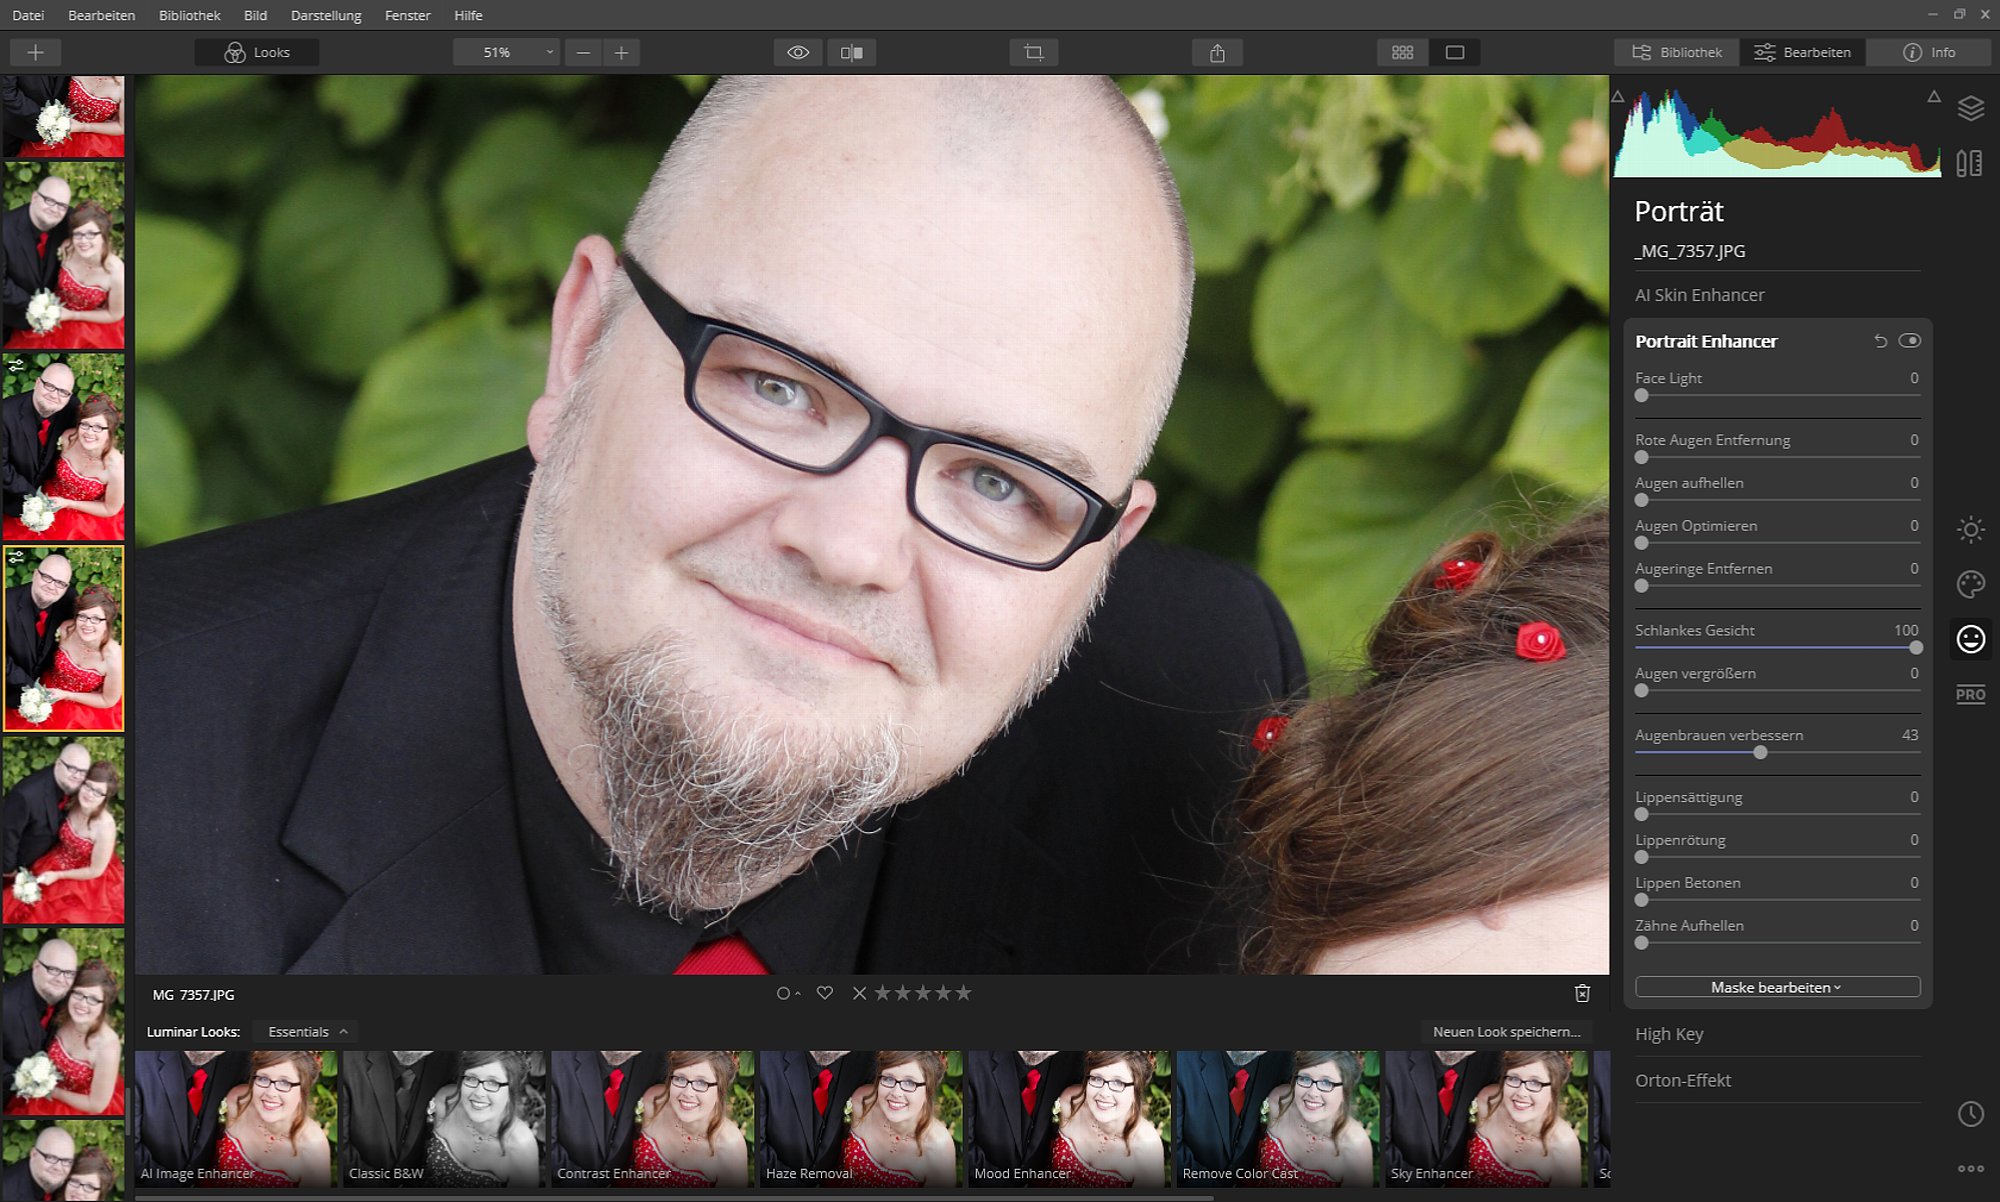Image resolution: width=2000 pixels, height=1202 pixels.
Task: Enable the before/after compare view
Action: 852,52
